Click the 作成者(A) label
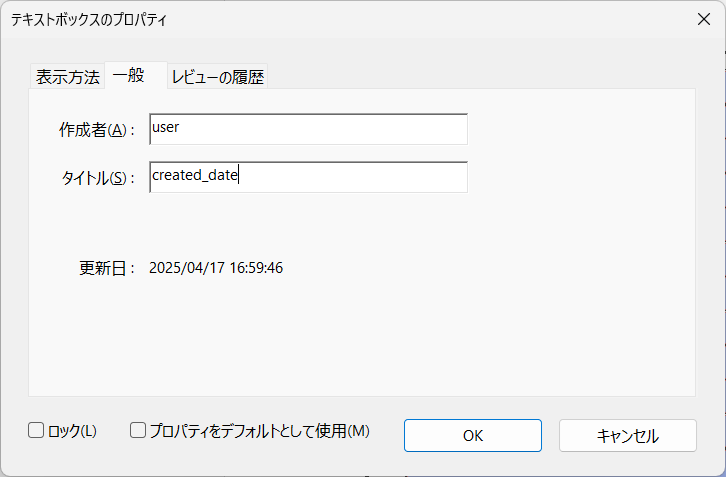The height and width of the screenshot is (477, 726). click(96, 130)
